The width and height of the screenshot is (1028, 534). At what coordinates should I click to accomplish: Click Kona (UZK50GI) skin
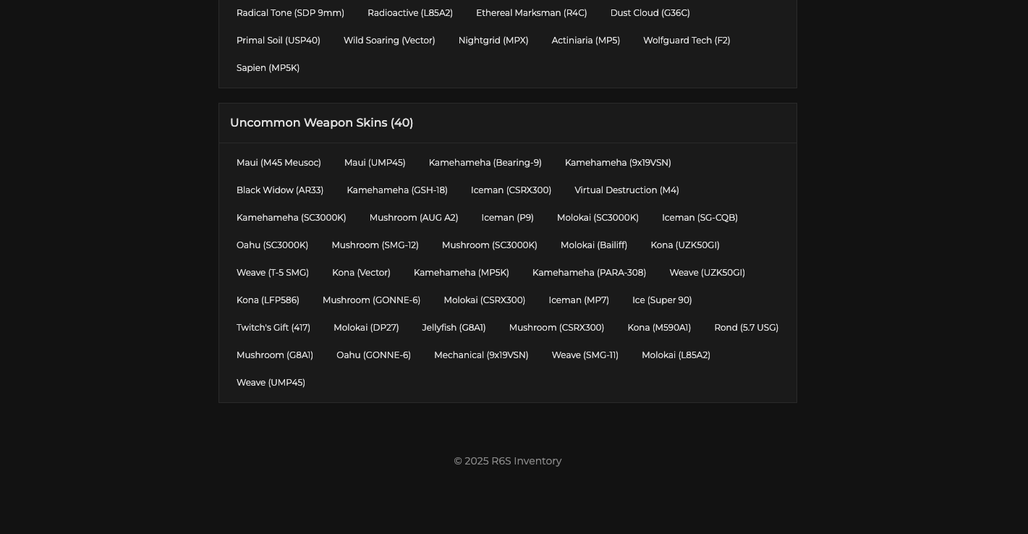[684, 246]
